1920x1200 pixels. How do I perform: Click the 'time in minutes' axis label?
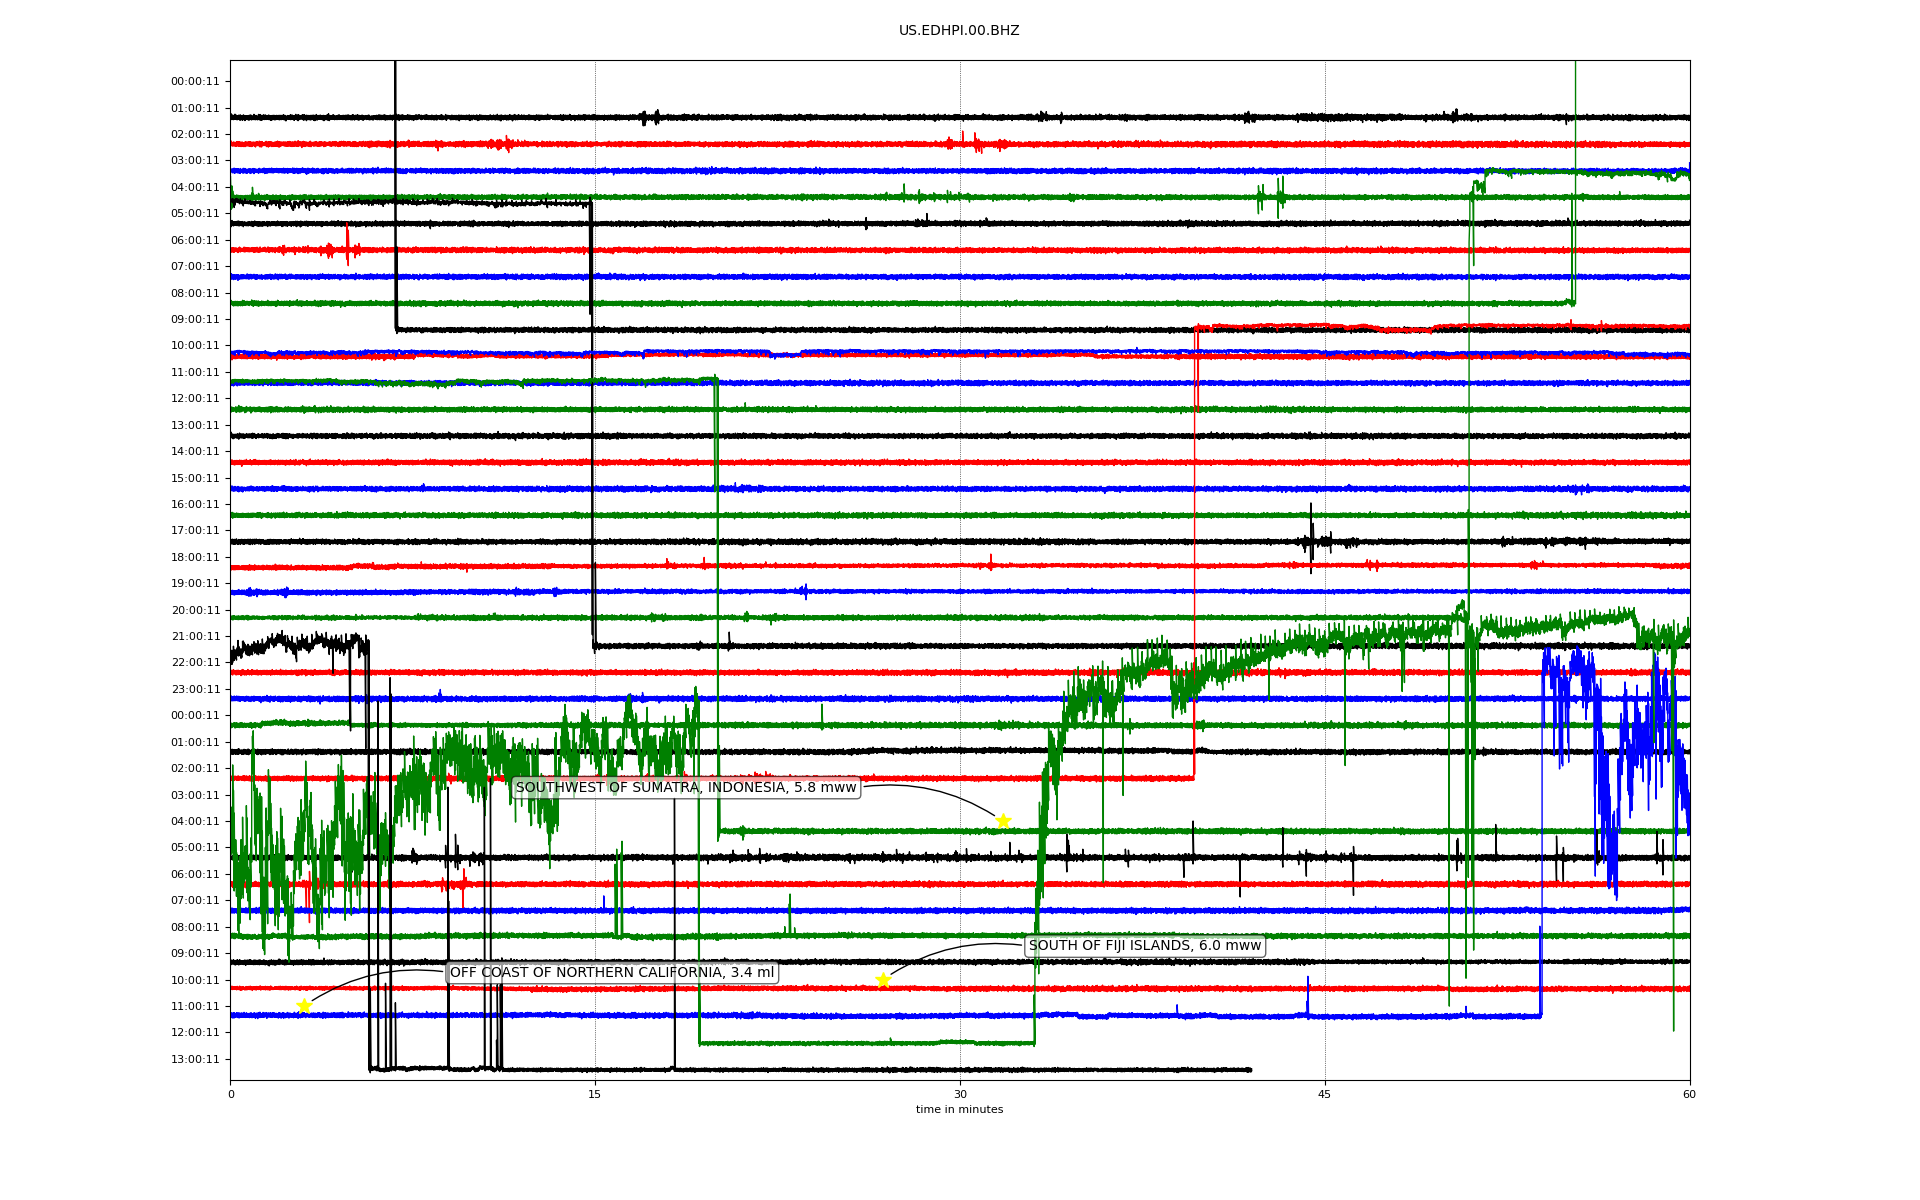click(x=959, y=1110)
